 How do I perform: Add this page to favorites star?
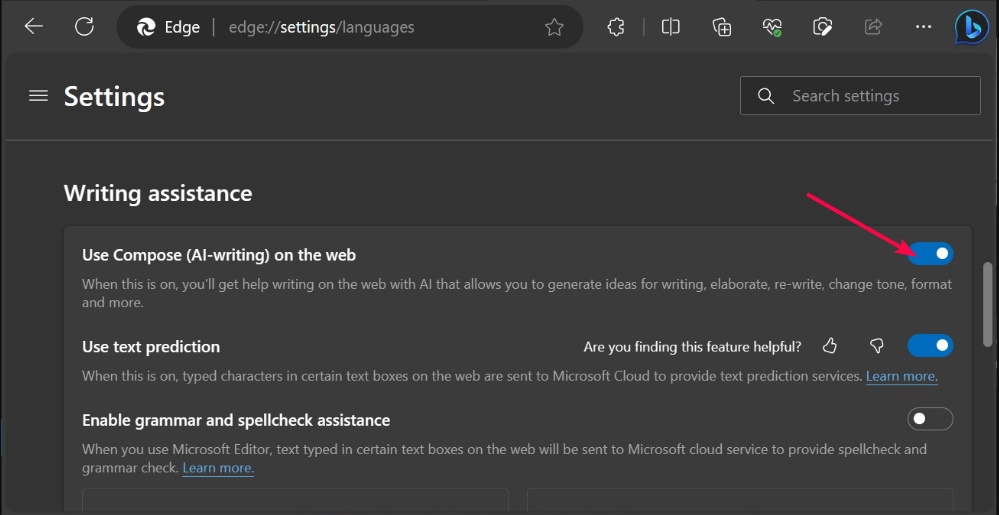[x=554, y=28]
